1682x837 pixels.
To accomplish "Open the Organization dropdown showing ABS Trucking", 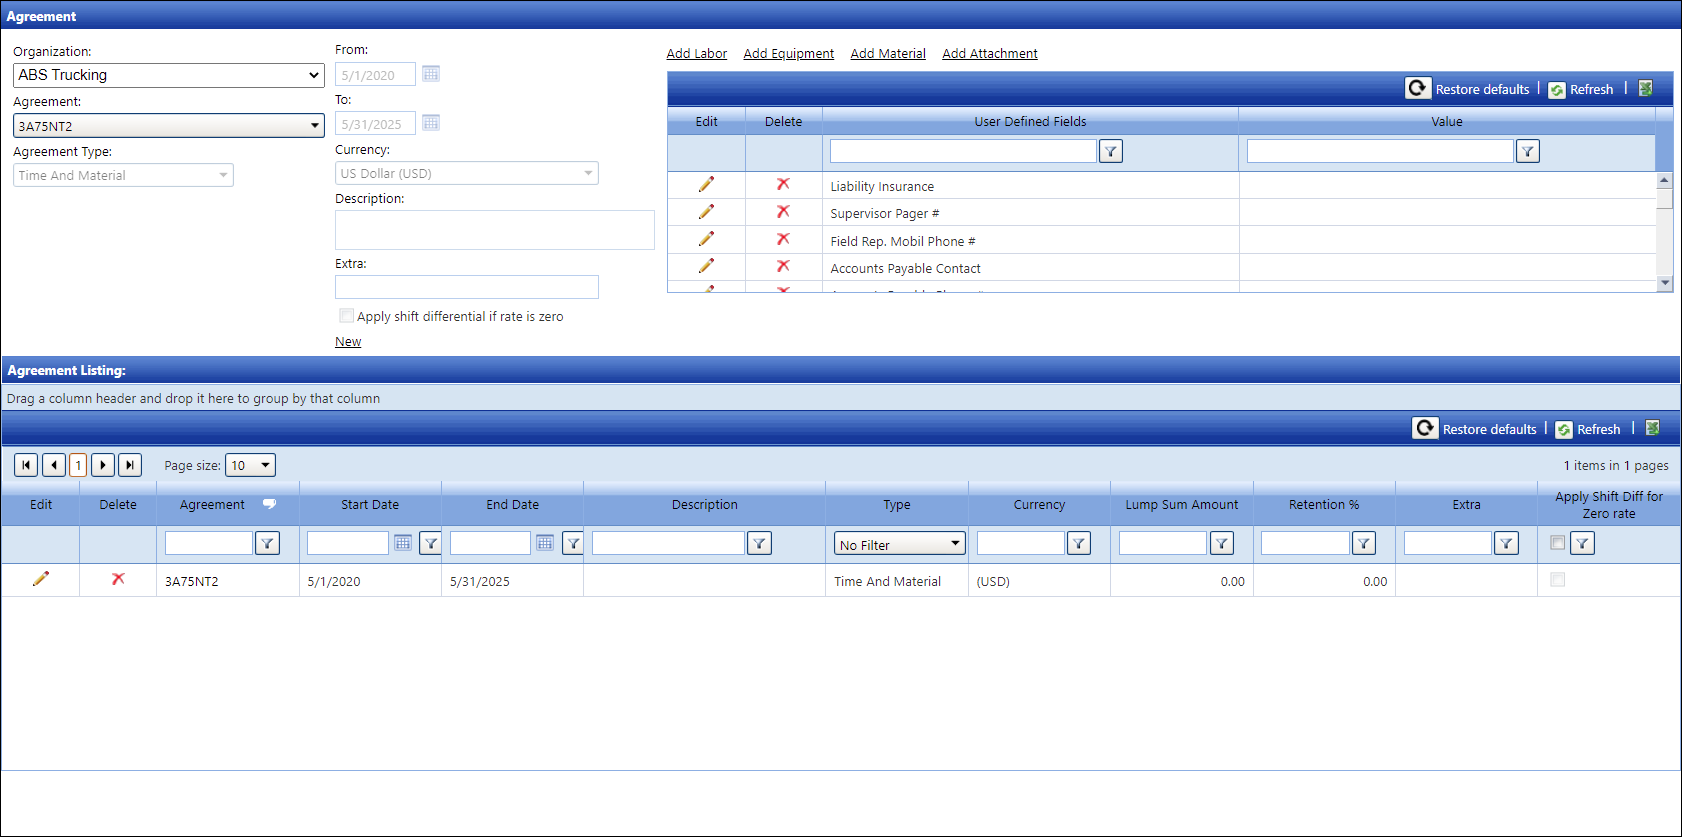I will click(168, 75).
